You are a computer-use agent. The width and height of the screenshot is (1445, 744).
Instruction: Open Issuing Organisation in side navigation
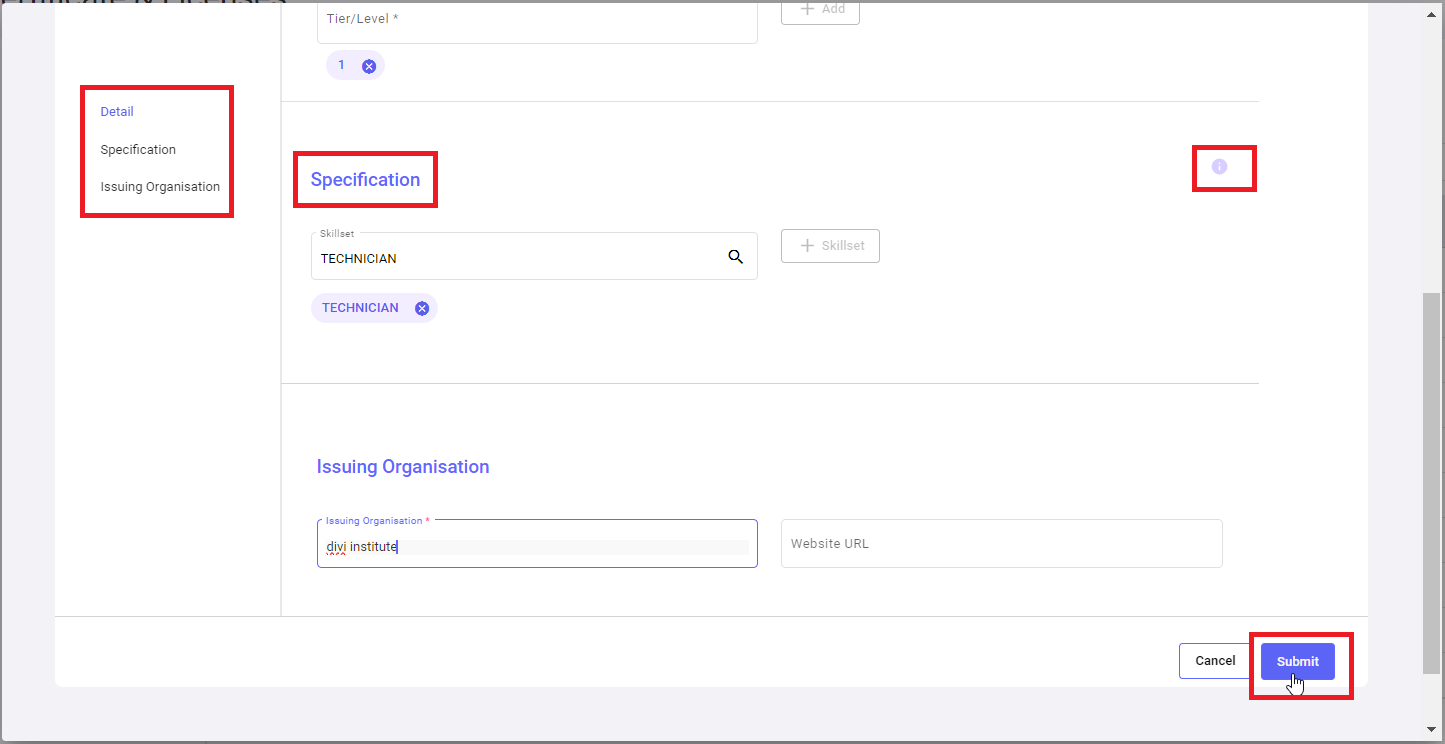[x=160, y=187]
